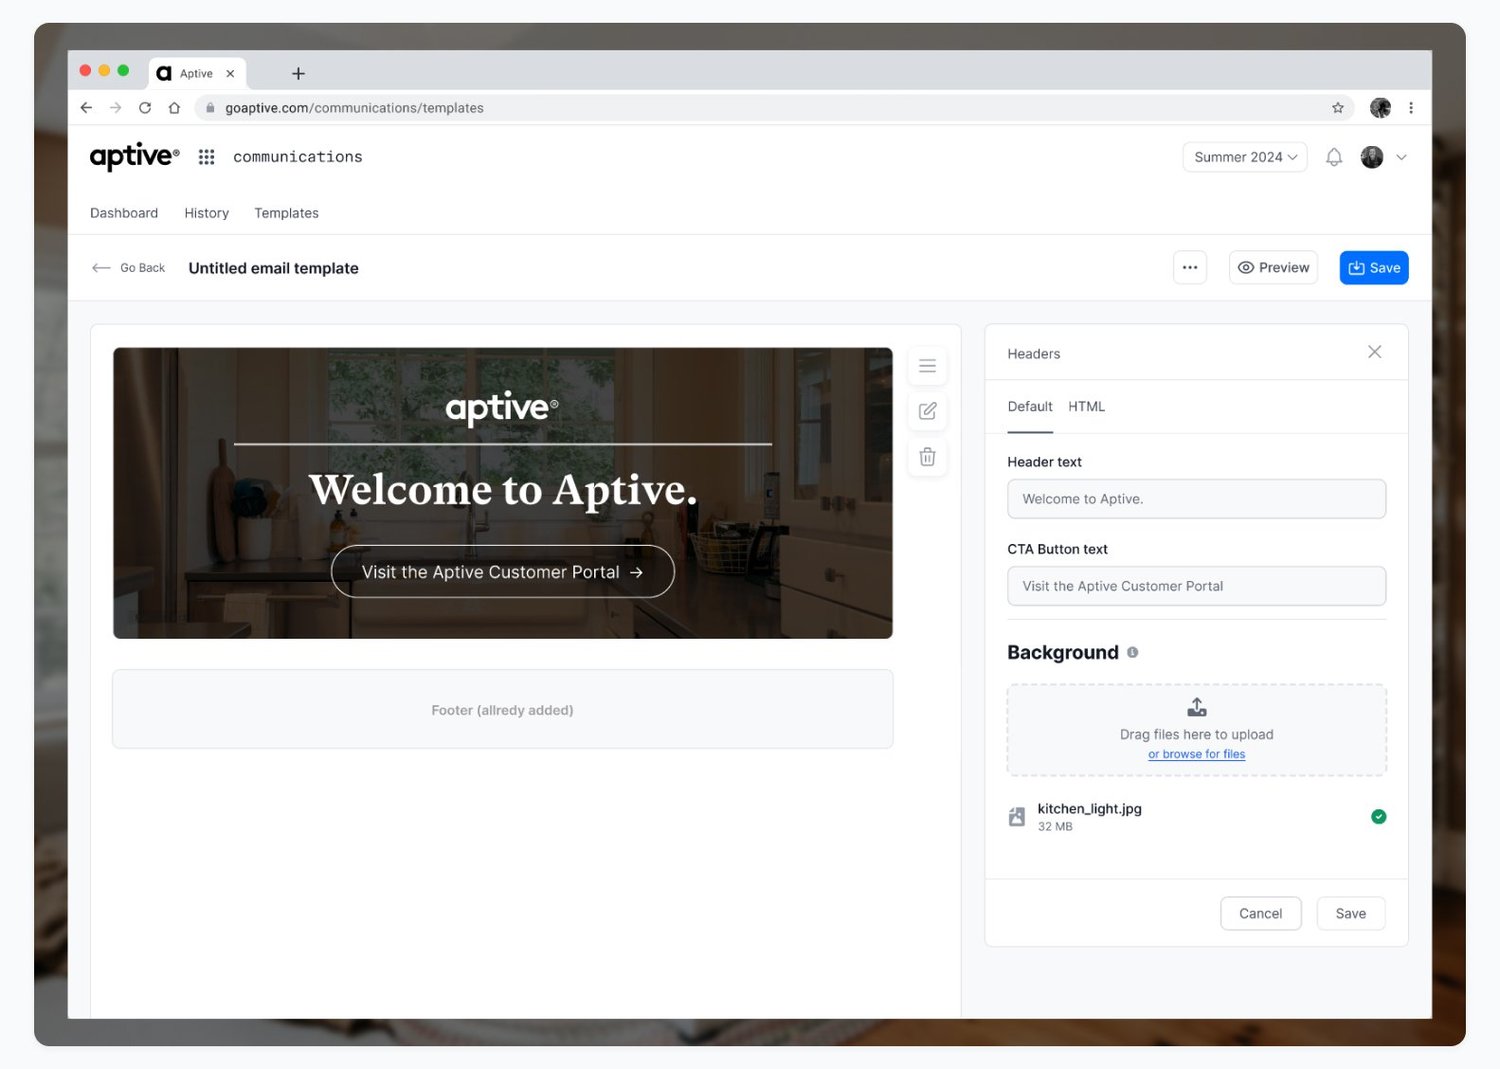
Task: Bookmark this page with star icon
Action: [1338, 108]
